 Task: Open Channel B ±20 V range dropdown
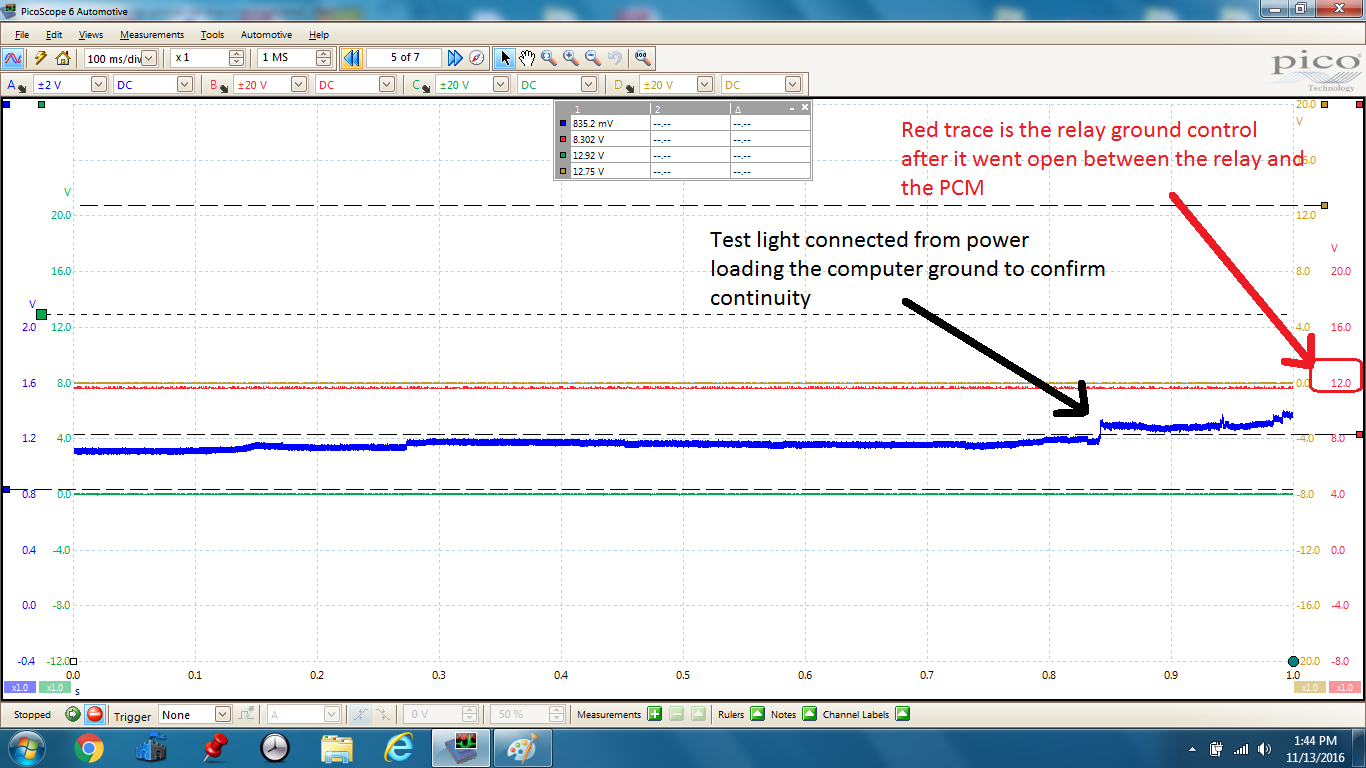coord(299,85)
